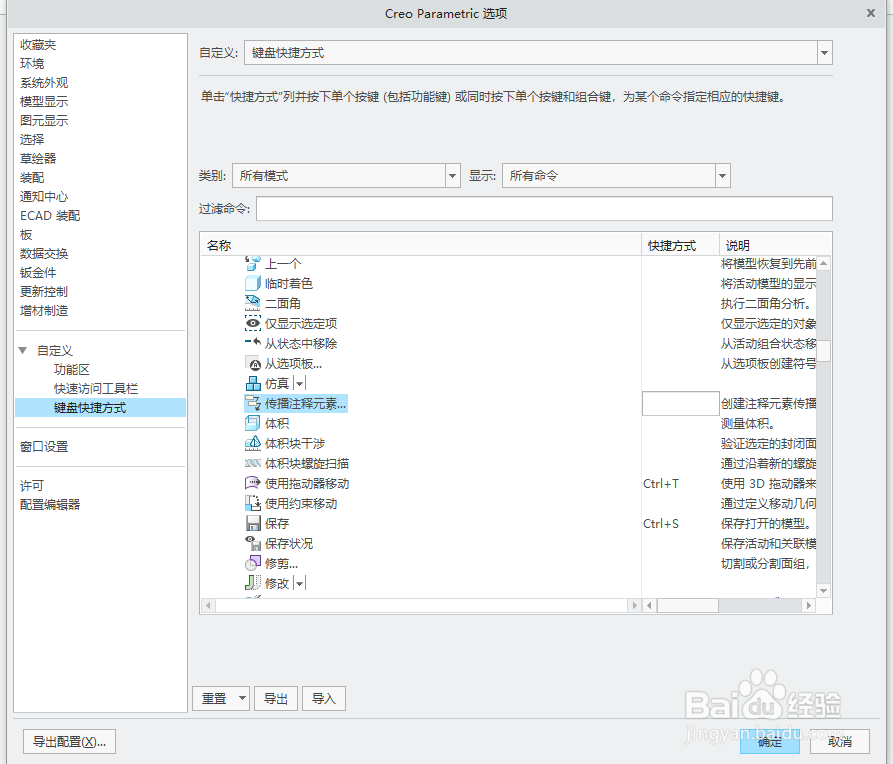
Task: Click the 名称 column header
Action: 421,246
